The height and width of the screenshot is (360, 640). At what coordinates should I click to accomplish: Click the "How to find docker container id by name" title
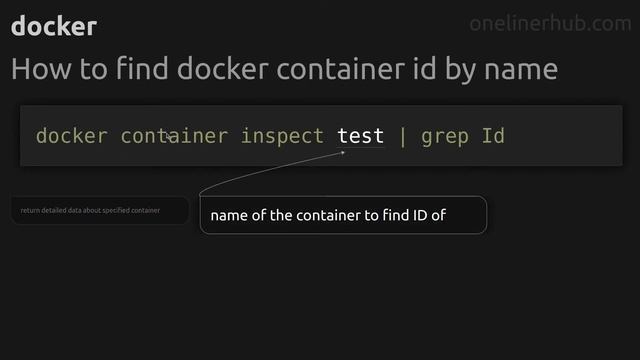click(x=284, y=69)
